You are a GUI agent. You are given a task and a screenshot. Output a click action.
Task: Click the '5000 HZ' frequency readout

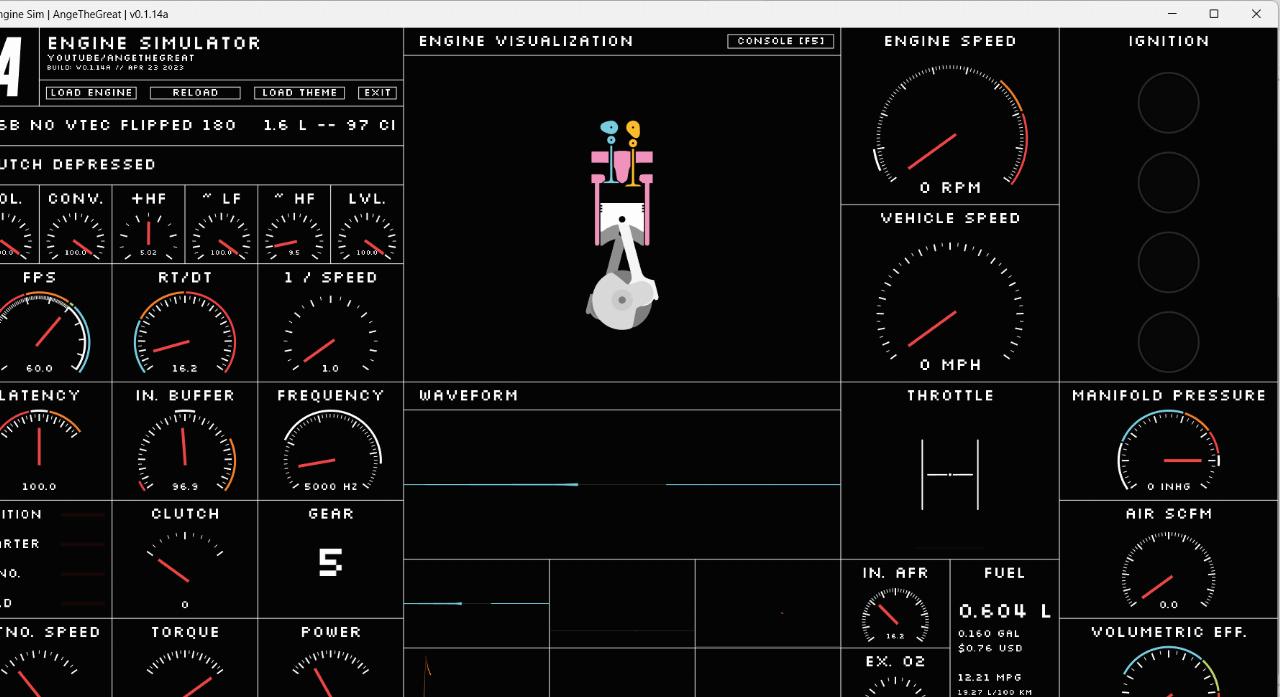331,487
